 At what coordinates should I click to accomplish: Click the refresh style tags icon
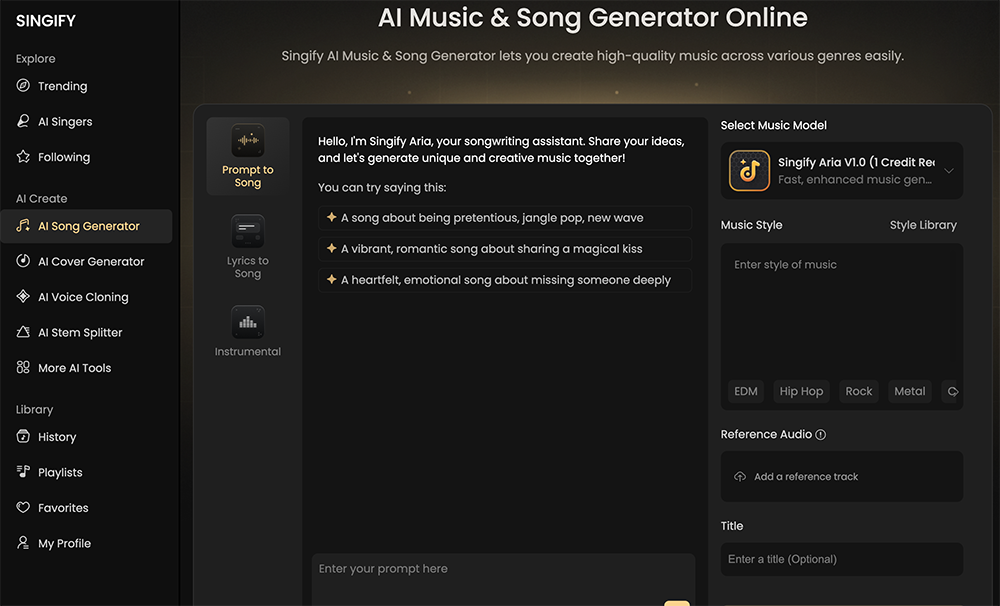[952, 391]
